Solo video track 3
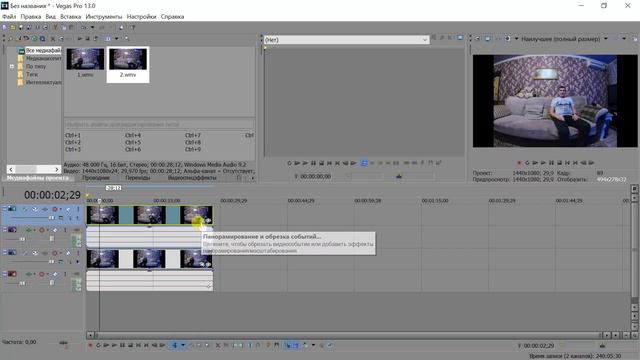 [x=78, y=253]
